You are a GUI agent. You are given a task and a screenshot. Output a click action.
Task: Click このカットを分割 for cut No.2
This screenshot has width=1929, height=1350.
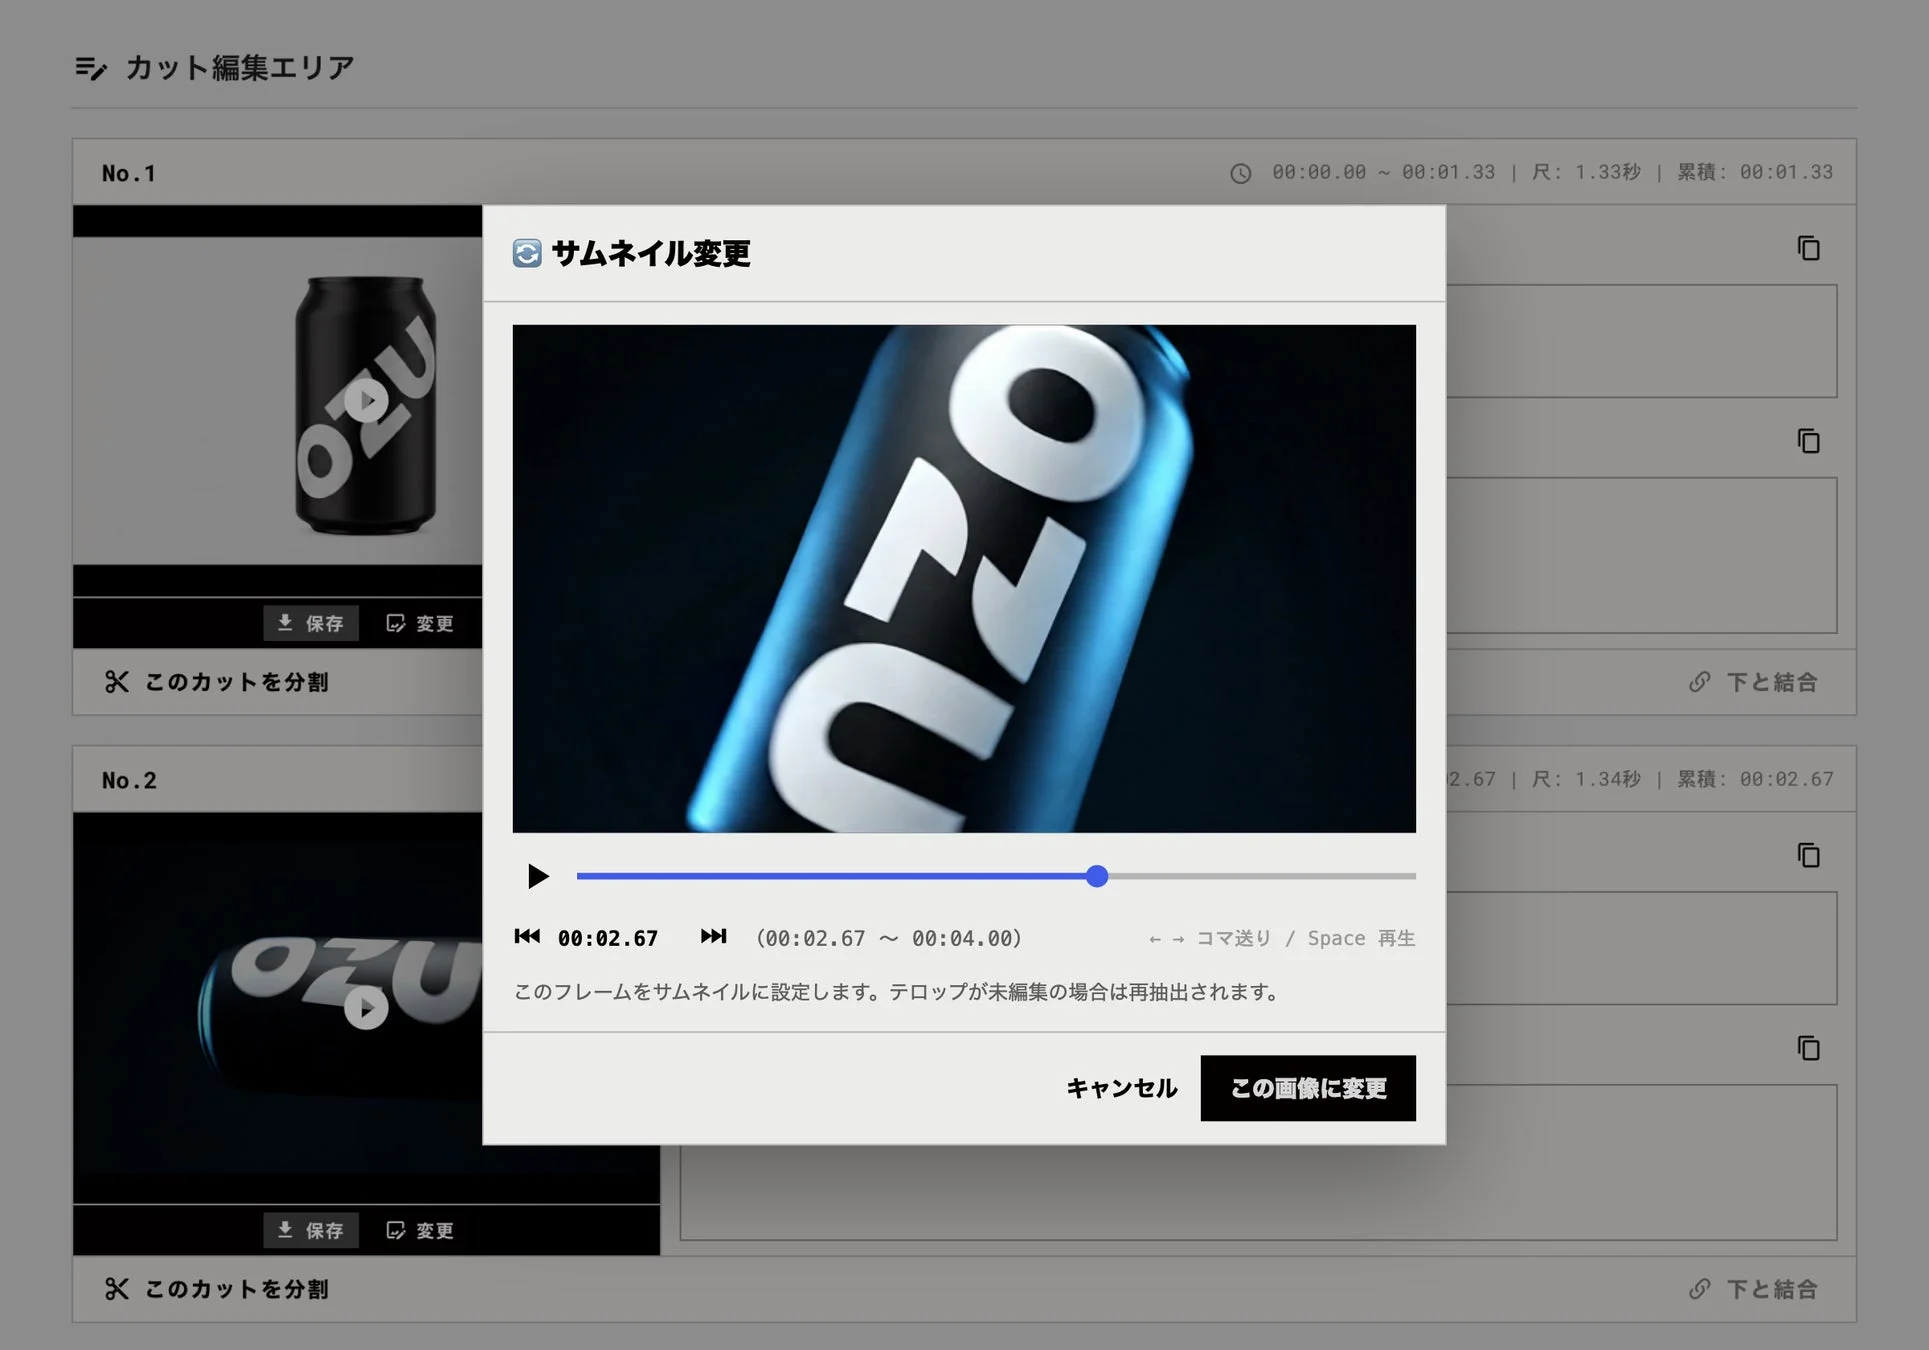pos(217,1289)
